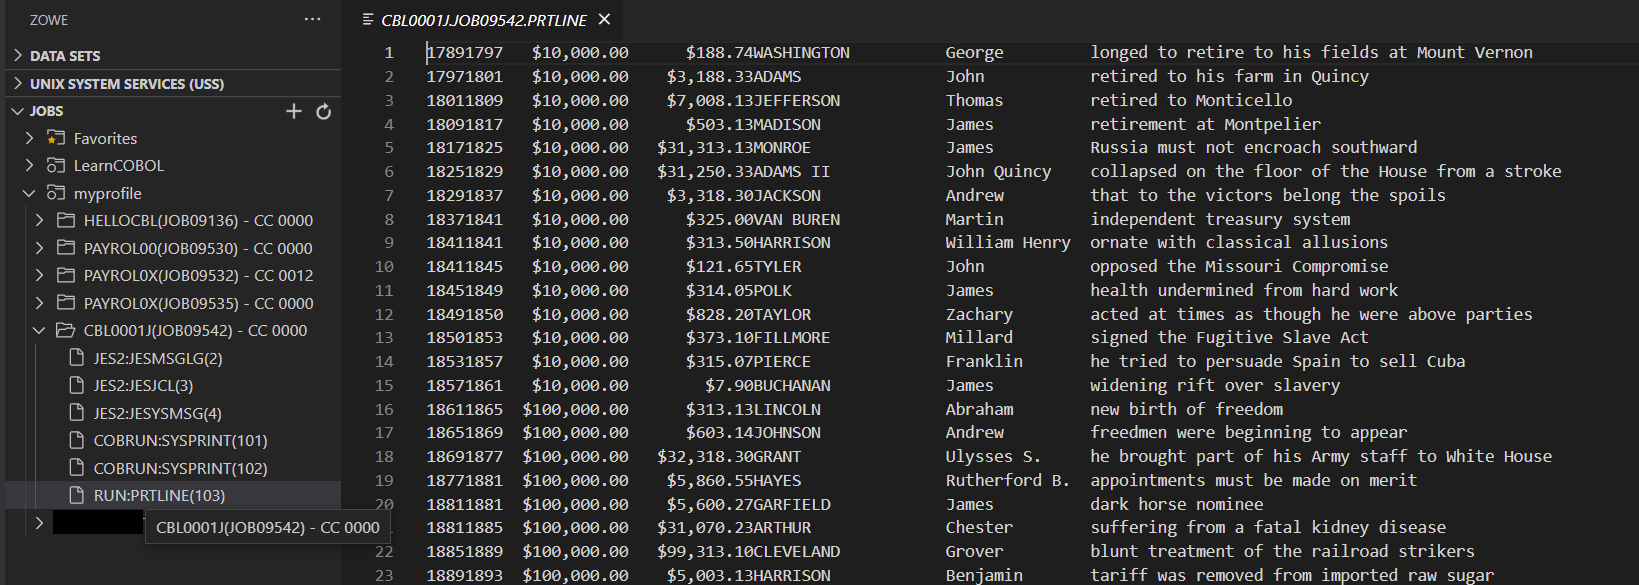Screen dimensions: 1639x585
Task: Click file icon next to JES2:JESMSGLG(2)
Action: 76,358
